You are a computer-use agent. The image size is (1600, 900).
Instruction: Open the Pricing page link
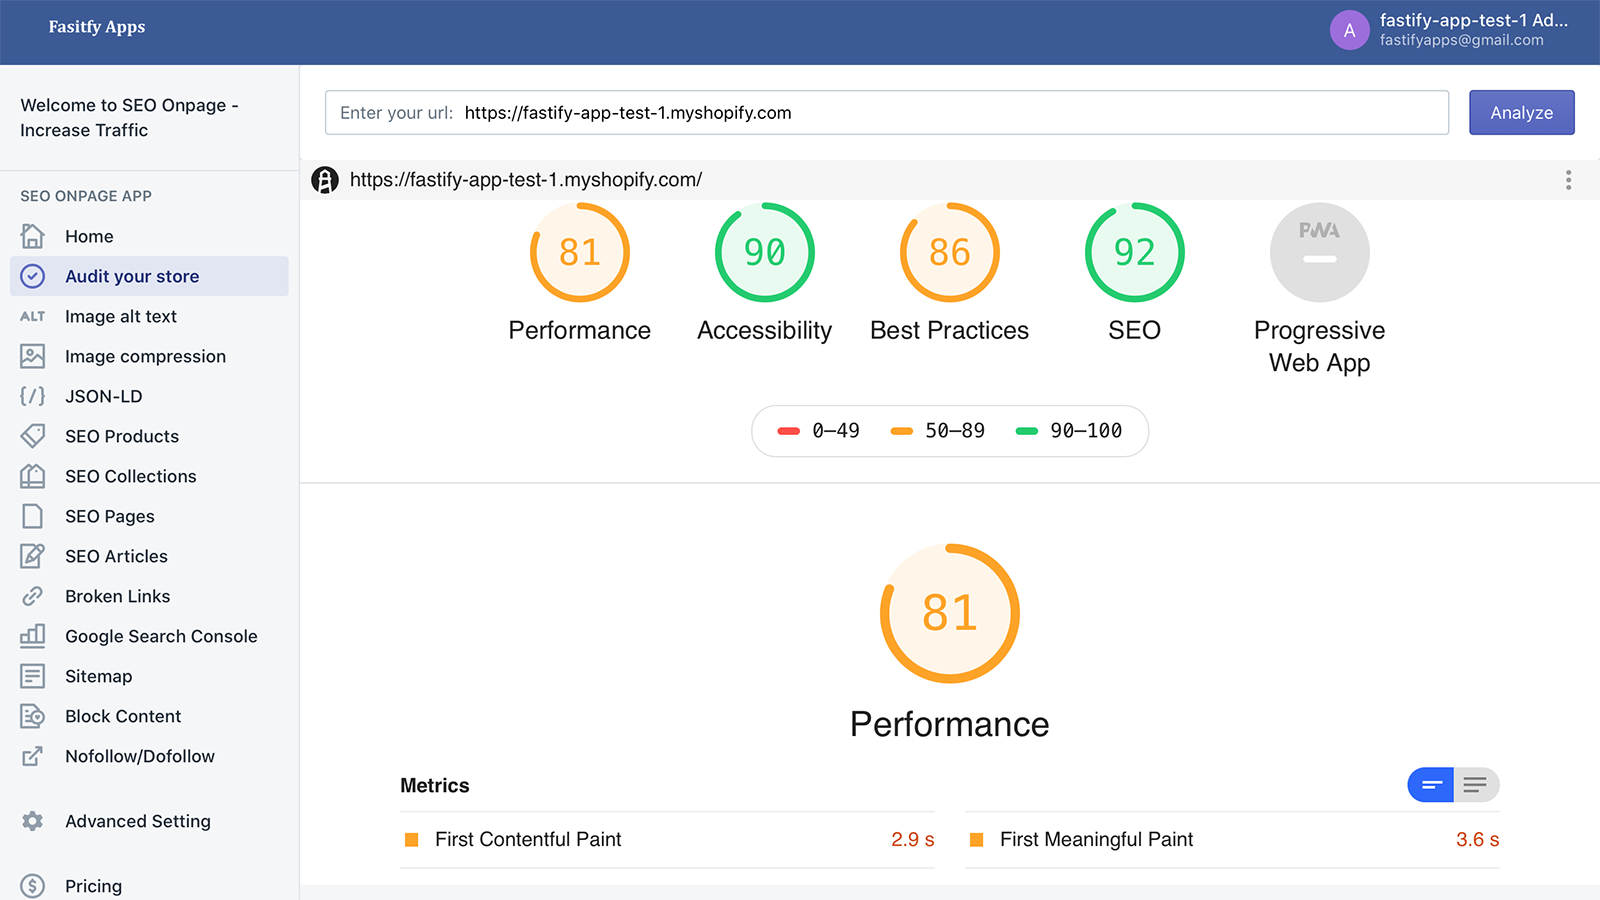click(x=93, y=886)
